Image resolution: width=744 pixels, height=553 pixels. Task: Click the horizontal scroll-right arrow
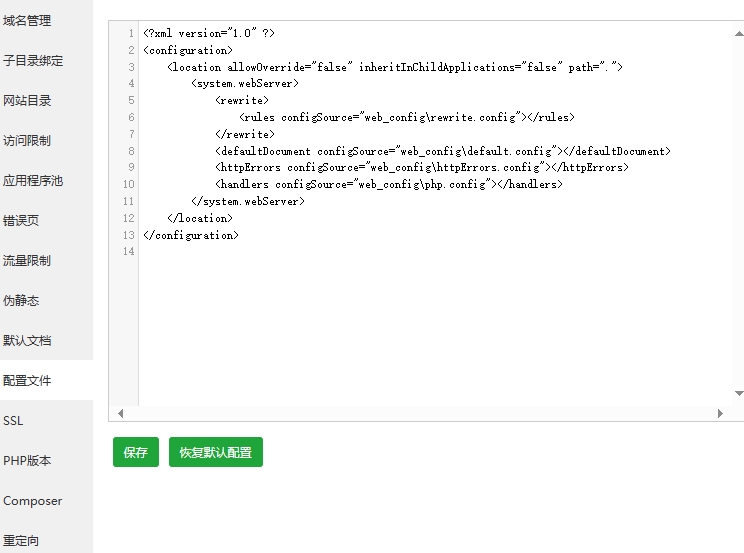pos(720,413)
